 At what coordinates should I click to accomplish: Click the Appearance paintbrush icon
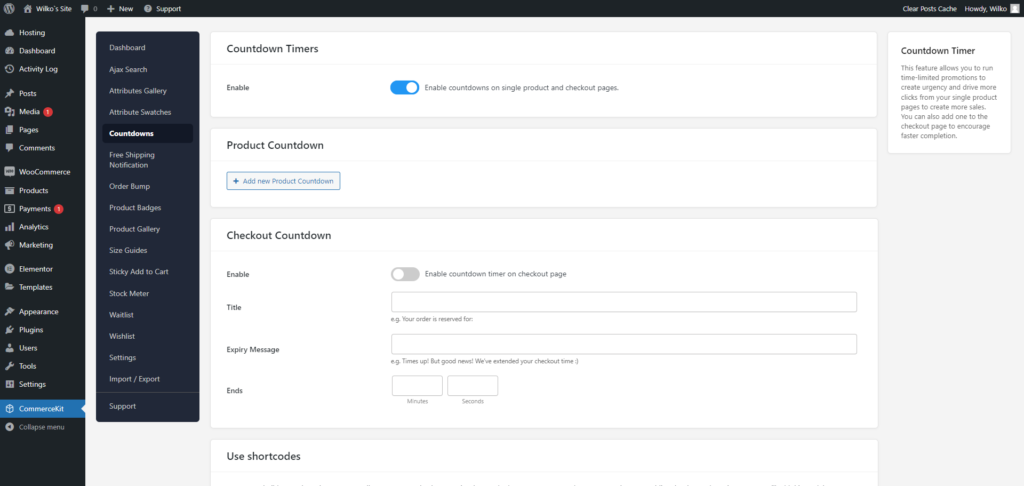click(9, 312)
